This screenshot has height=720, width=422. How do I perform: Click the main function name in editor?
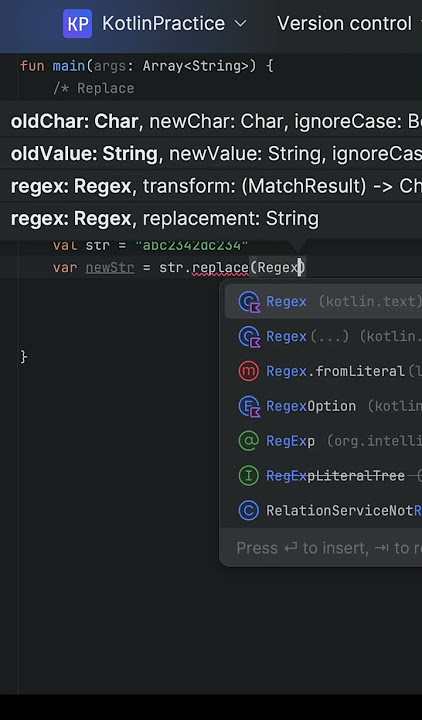pos(69,66)
